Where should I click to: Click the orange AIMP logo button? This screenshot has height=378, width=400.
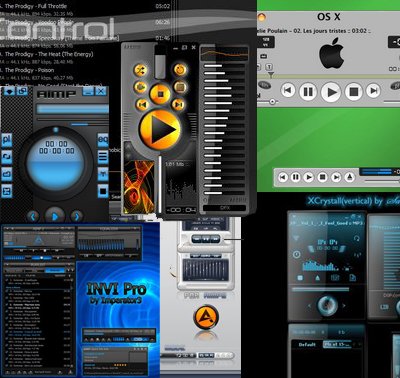(x=206, y=318)
